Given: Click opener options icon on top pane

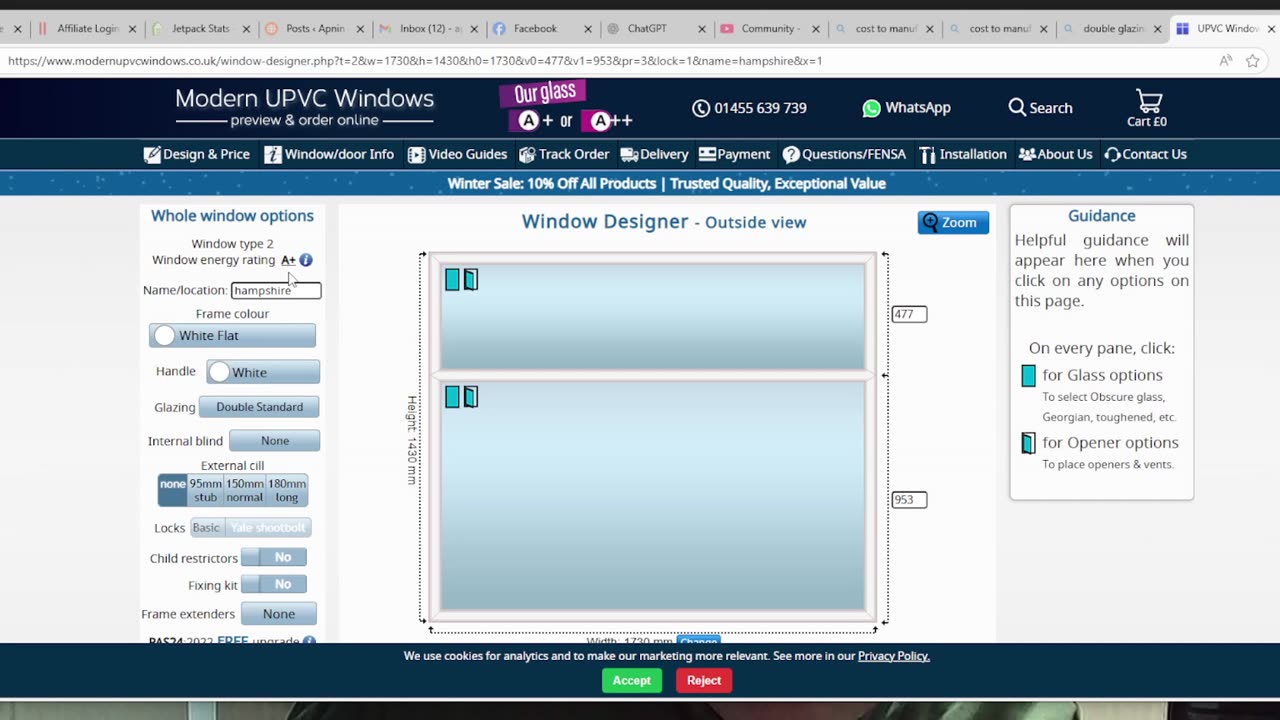Looking at the screenshot, I should click(x=471, y=280).
